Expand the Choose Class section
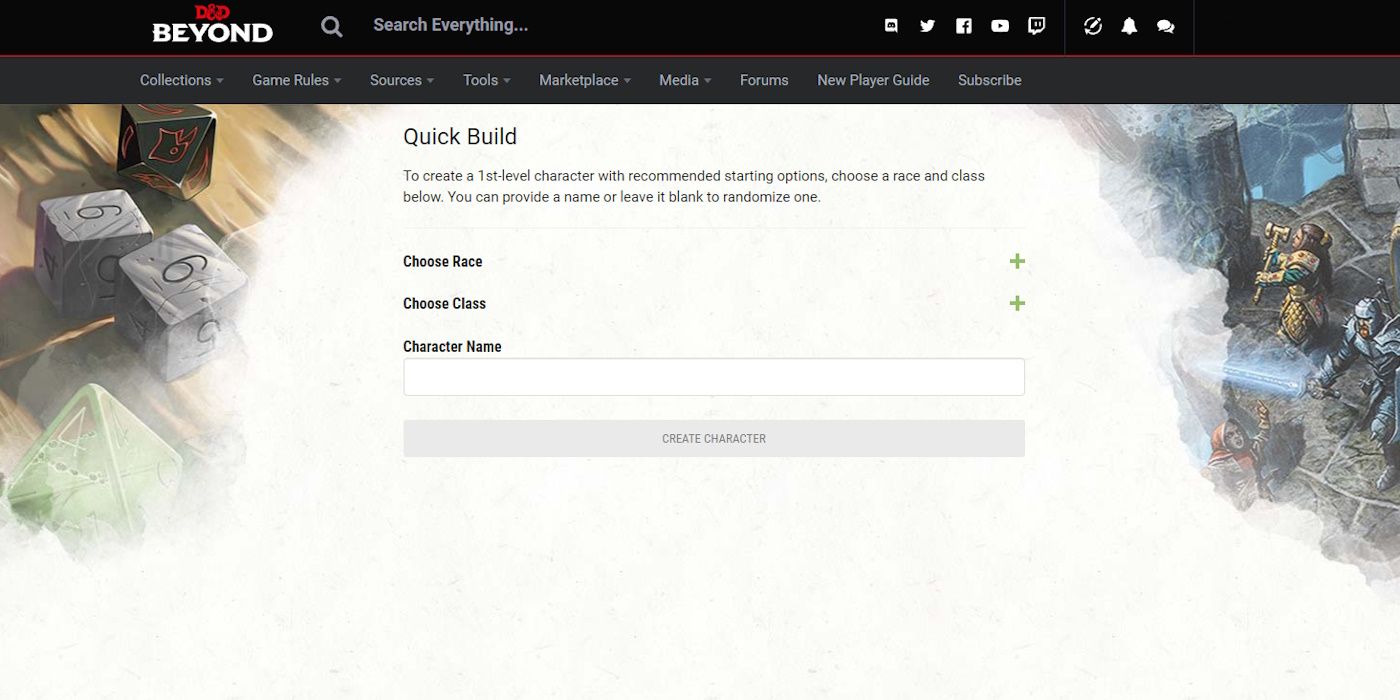The height and width of the screenshot is (700, 1400). tap(1017, 302)
